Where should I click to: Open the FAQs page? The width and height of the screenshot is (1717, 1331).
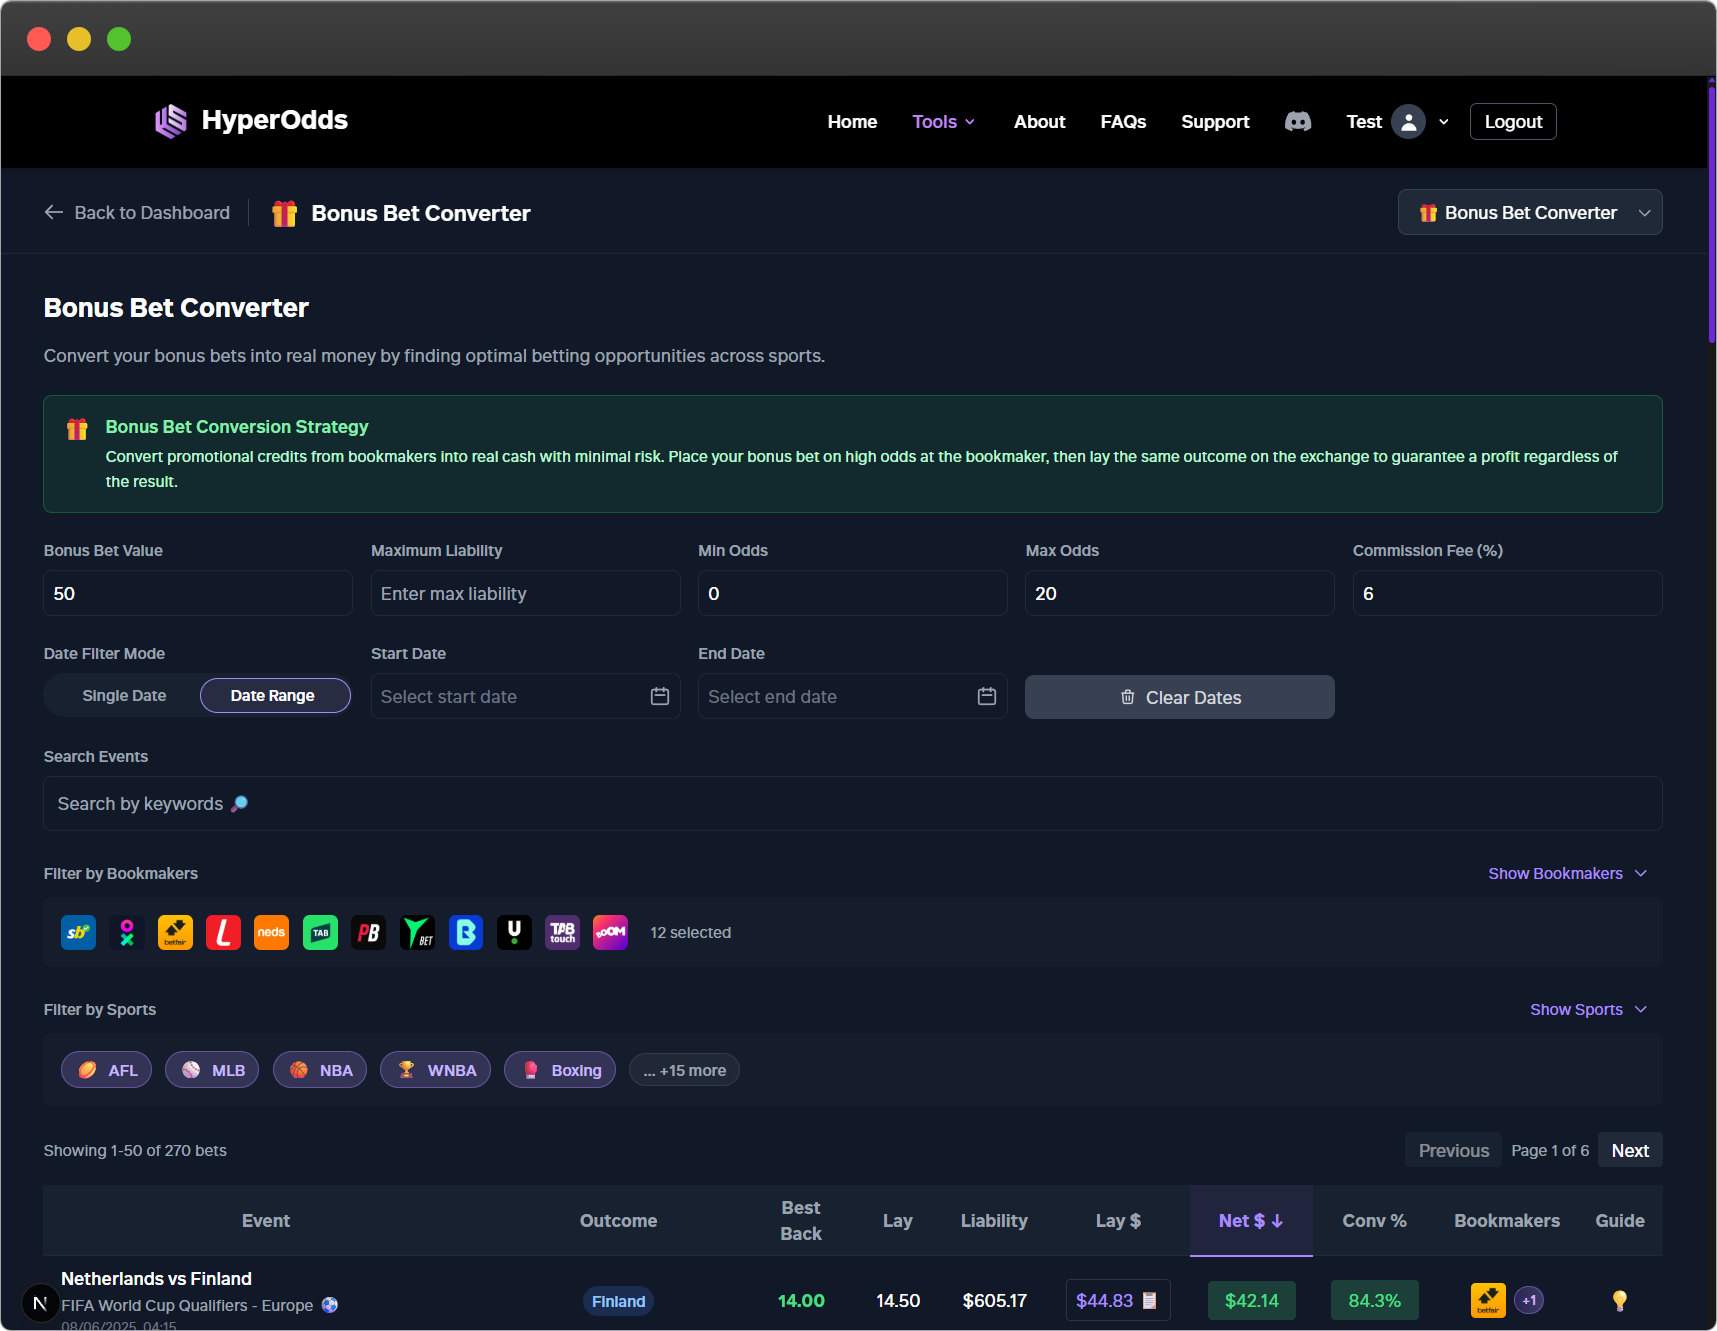1123,122
